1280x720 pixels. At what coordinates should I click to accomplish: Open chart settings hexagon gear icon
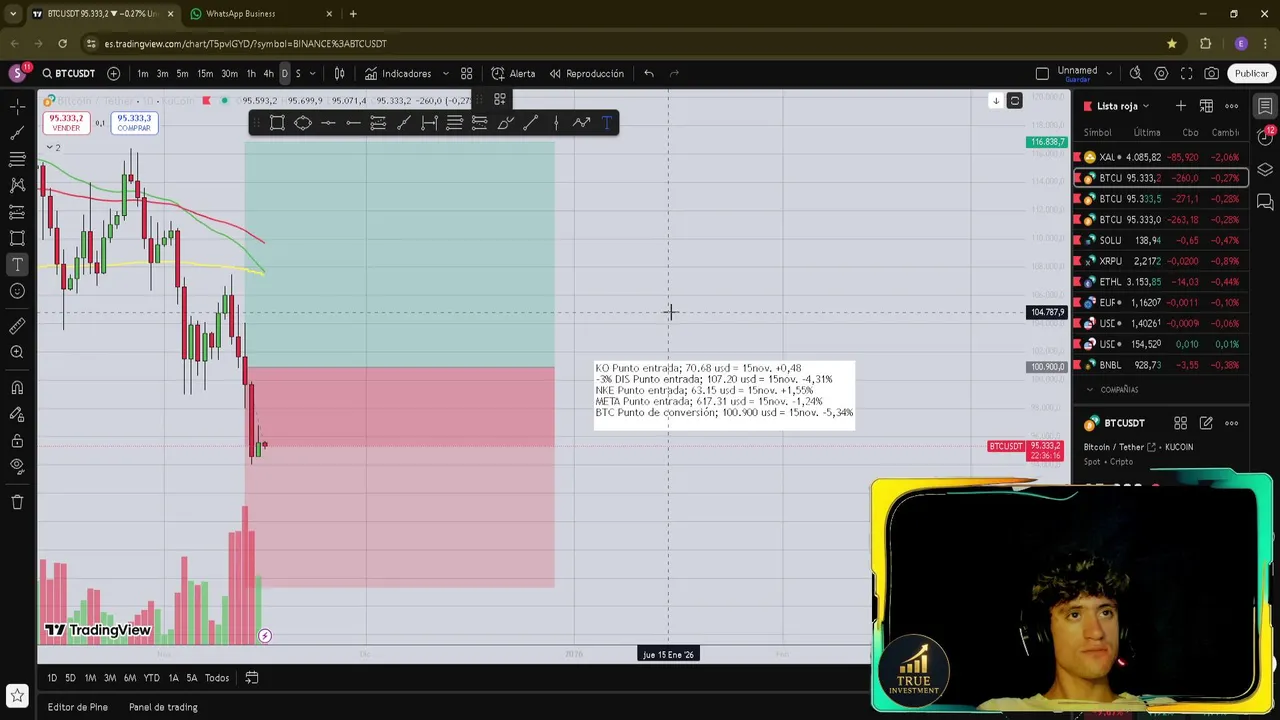click(1161, 73)
